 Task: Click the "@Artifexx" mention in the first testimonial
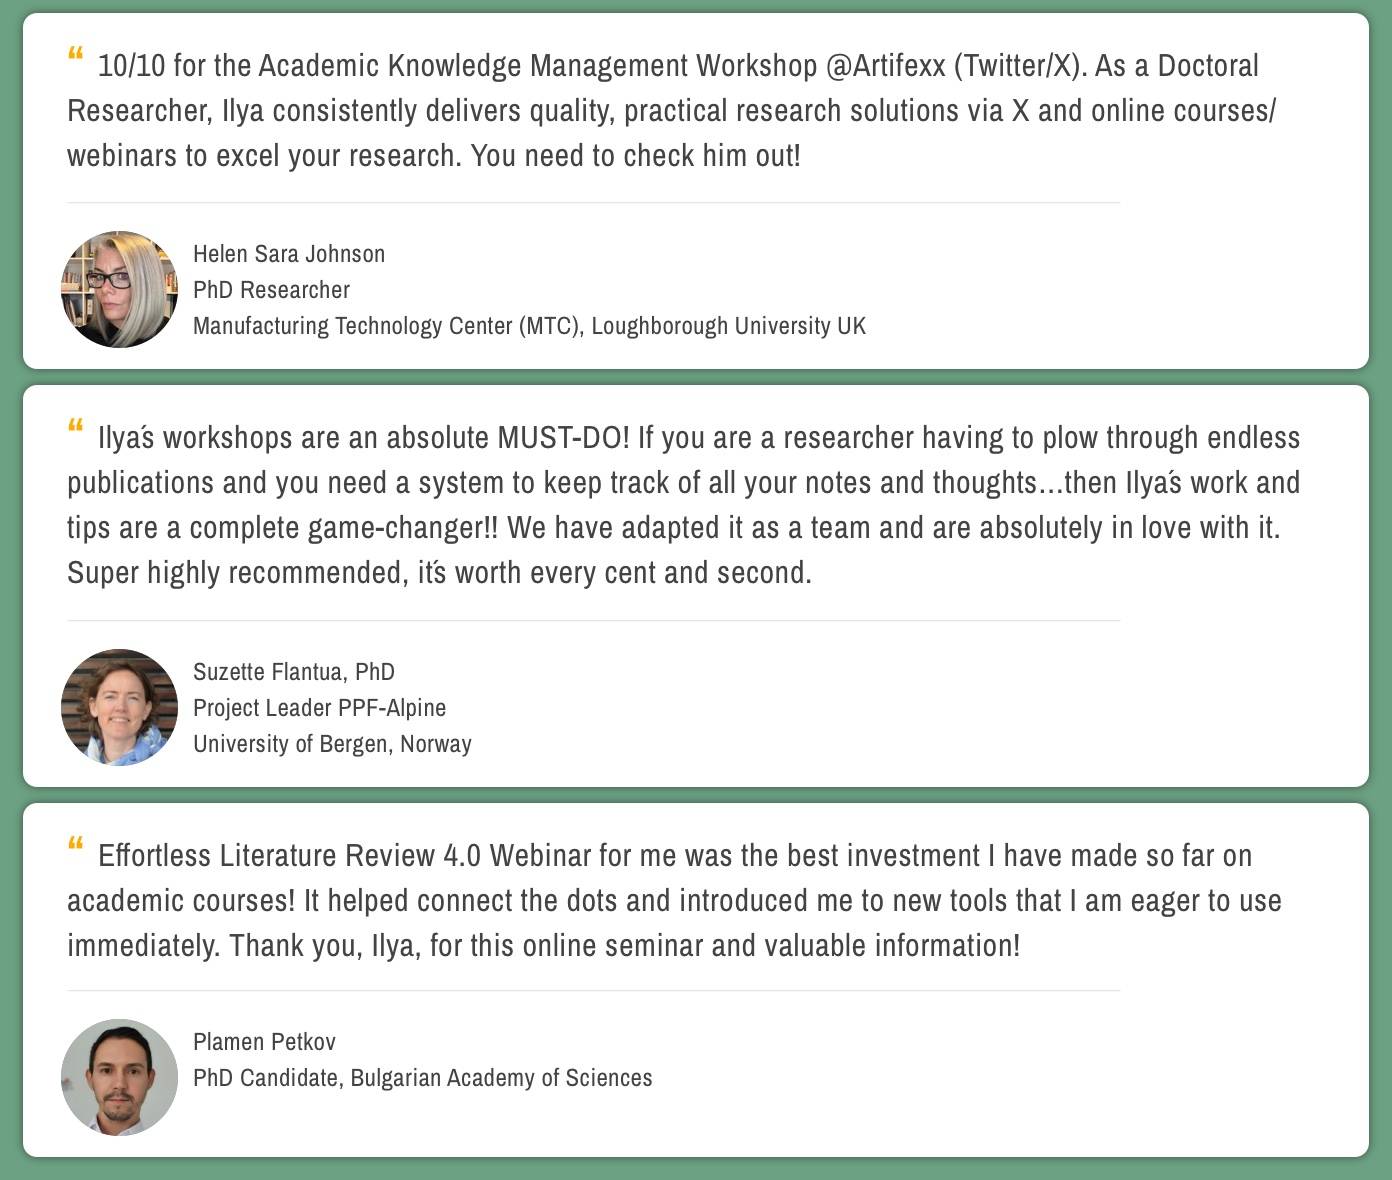[x=886, y=66]
